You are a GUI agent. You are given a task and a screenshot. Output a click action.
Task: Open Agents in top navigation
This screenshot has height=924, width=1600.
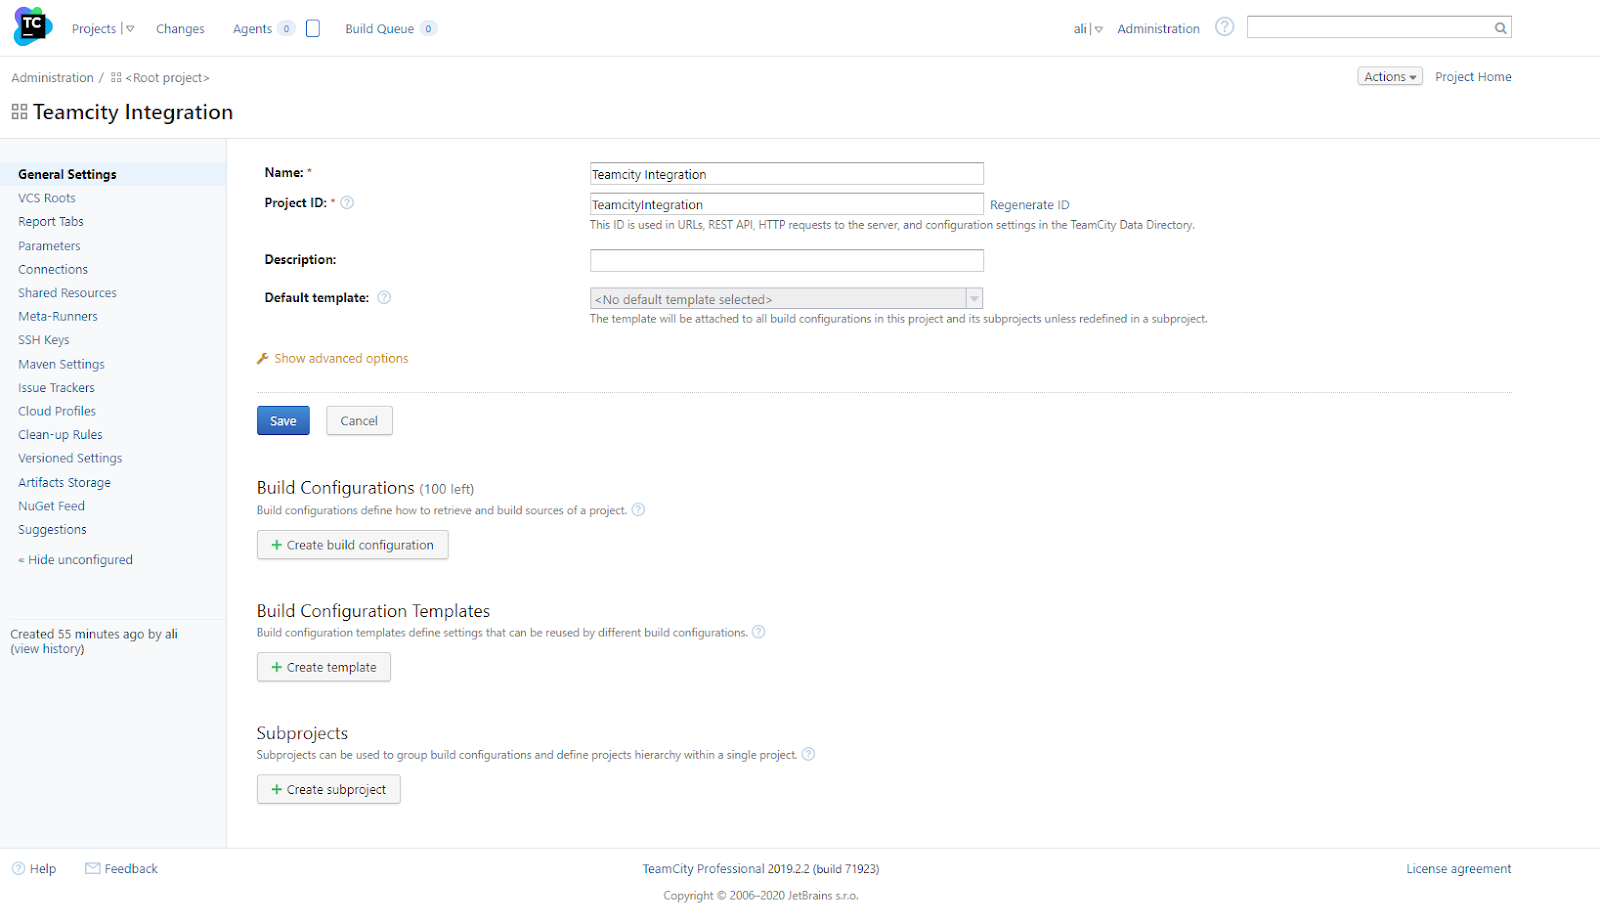pyautogui.click(x=252, y=29)
